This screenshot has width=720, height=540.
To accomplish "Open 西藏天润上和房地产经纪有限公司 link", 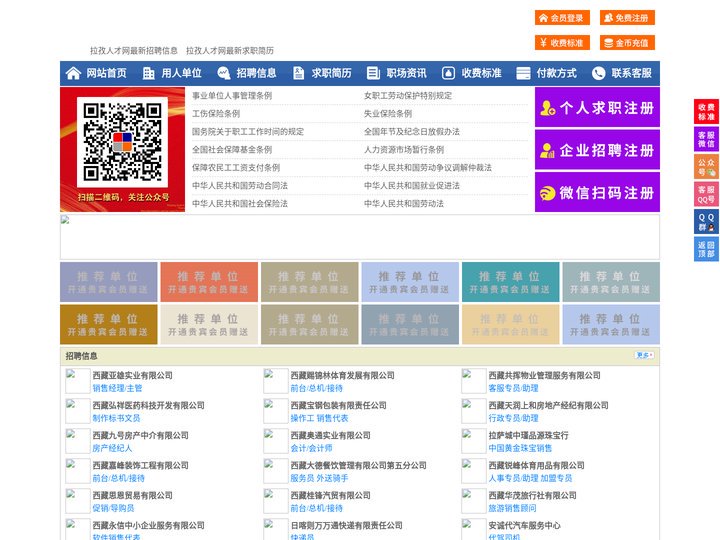I will click(x=548, y=405).
